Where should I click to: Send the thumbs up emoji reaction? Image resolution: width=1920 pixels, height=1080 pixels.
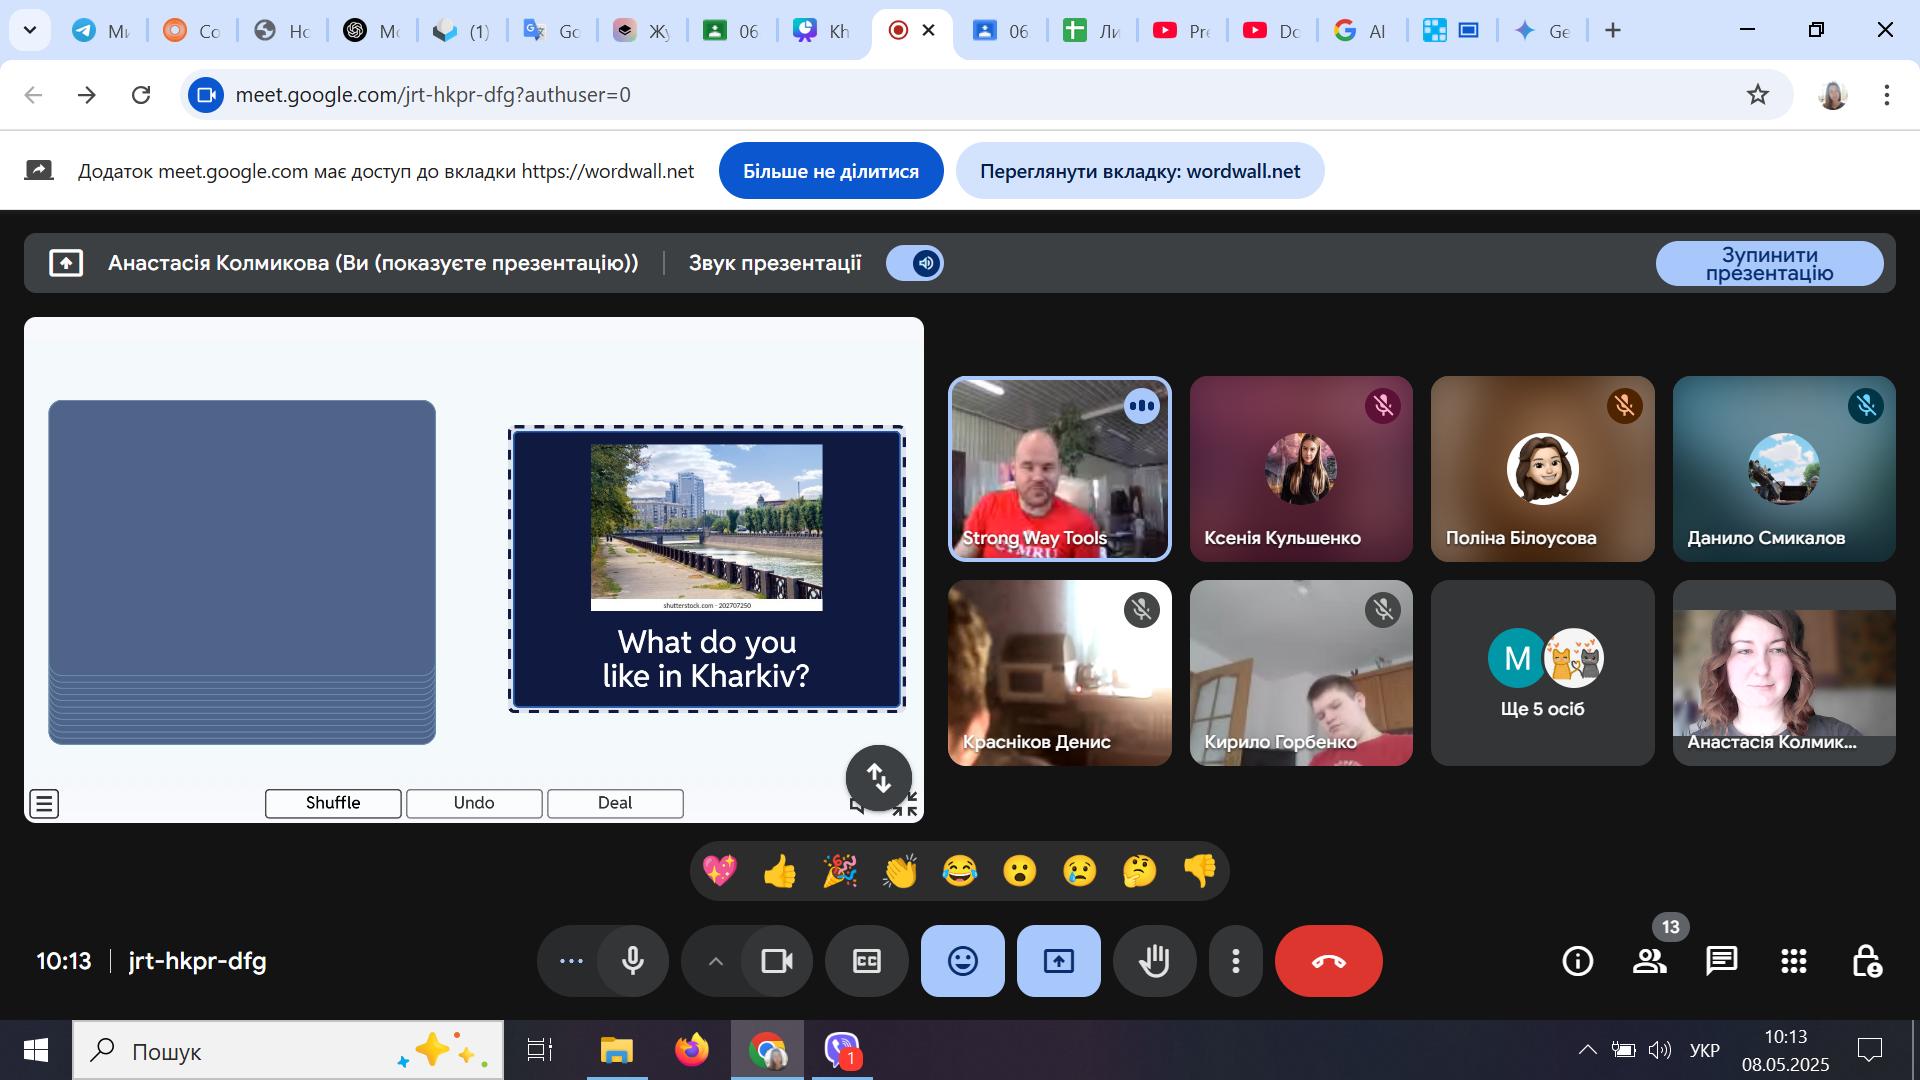click(779, 871)
